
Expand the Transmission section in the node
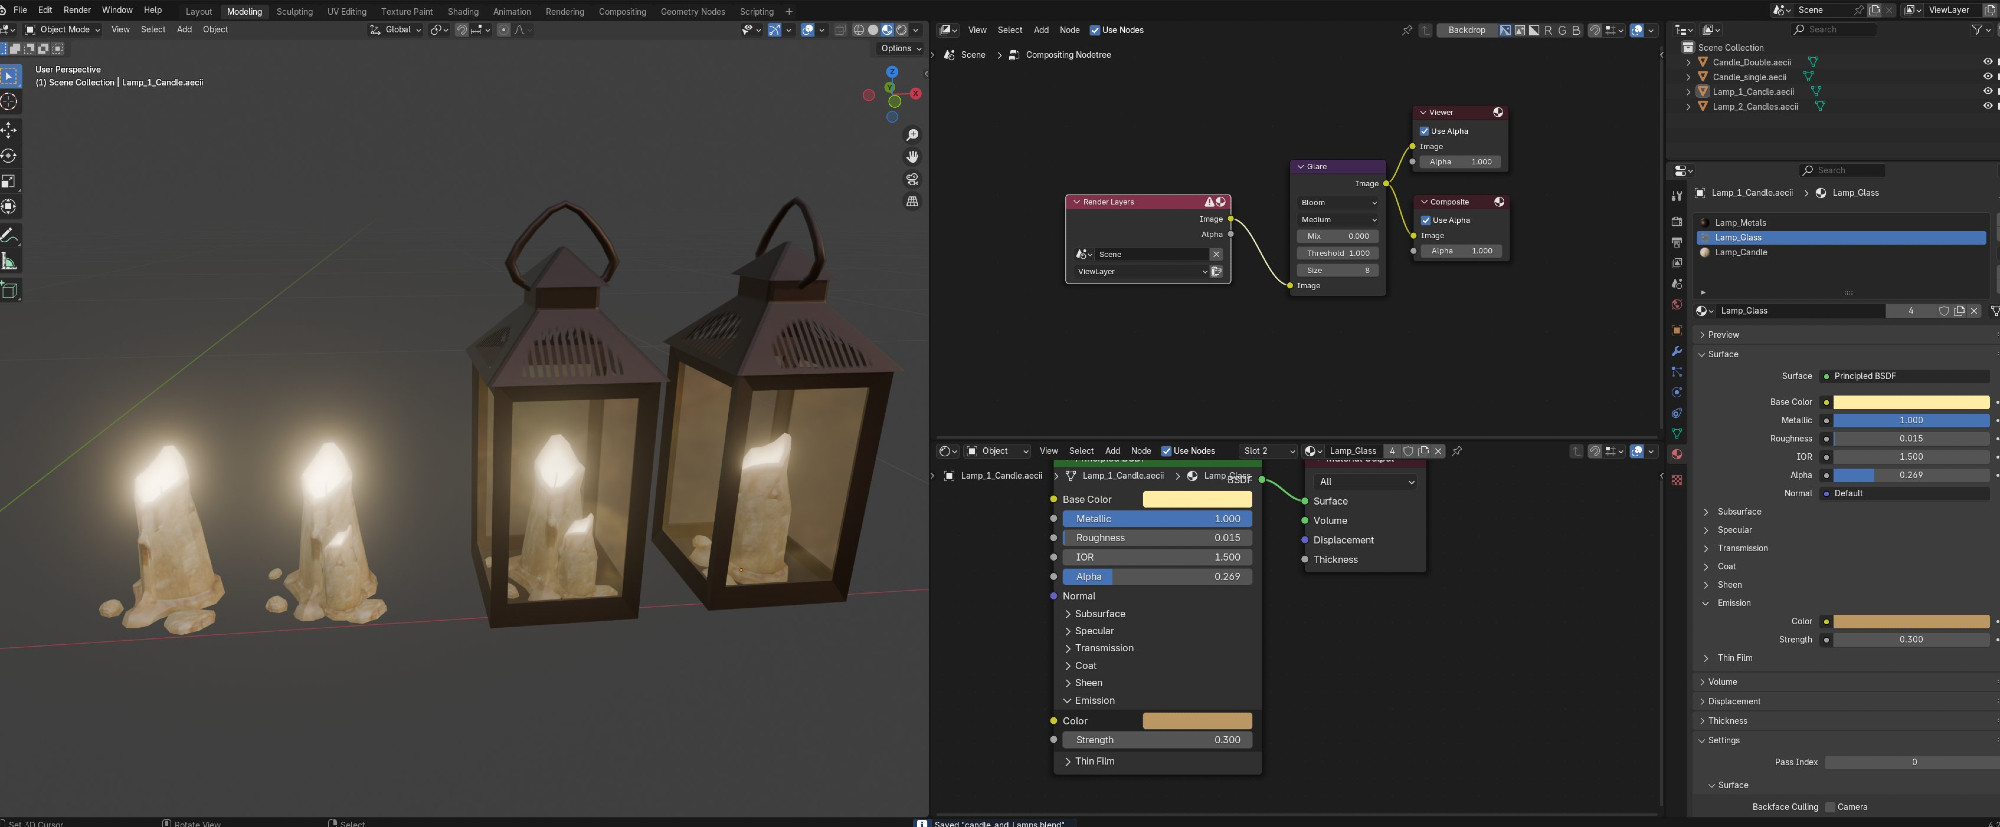pos(1104,648)
